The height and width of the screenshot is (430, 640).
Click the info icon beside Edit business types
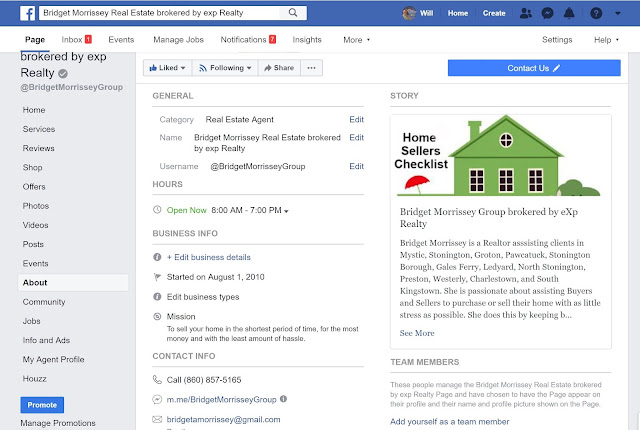tap(157, 297)
